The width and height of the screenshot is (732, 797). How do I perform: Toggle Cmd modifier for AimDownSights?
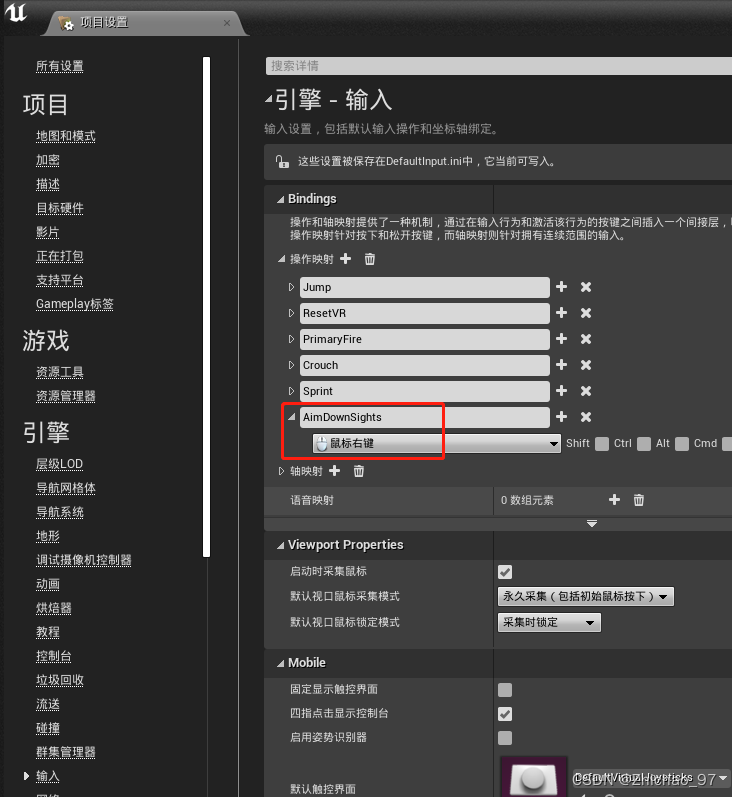[727, 444]
